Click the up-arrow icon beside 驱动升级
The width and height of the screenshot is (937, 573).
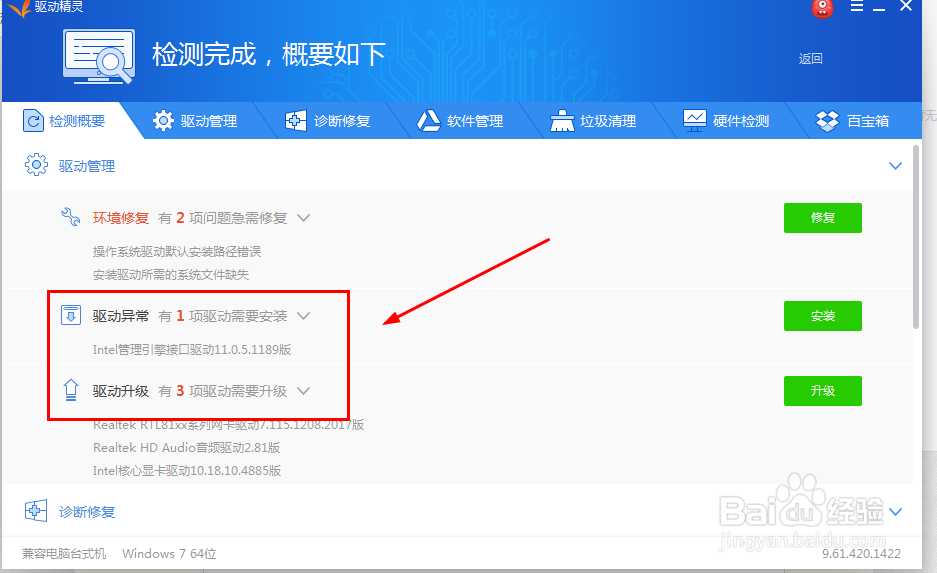(71, 390)
